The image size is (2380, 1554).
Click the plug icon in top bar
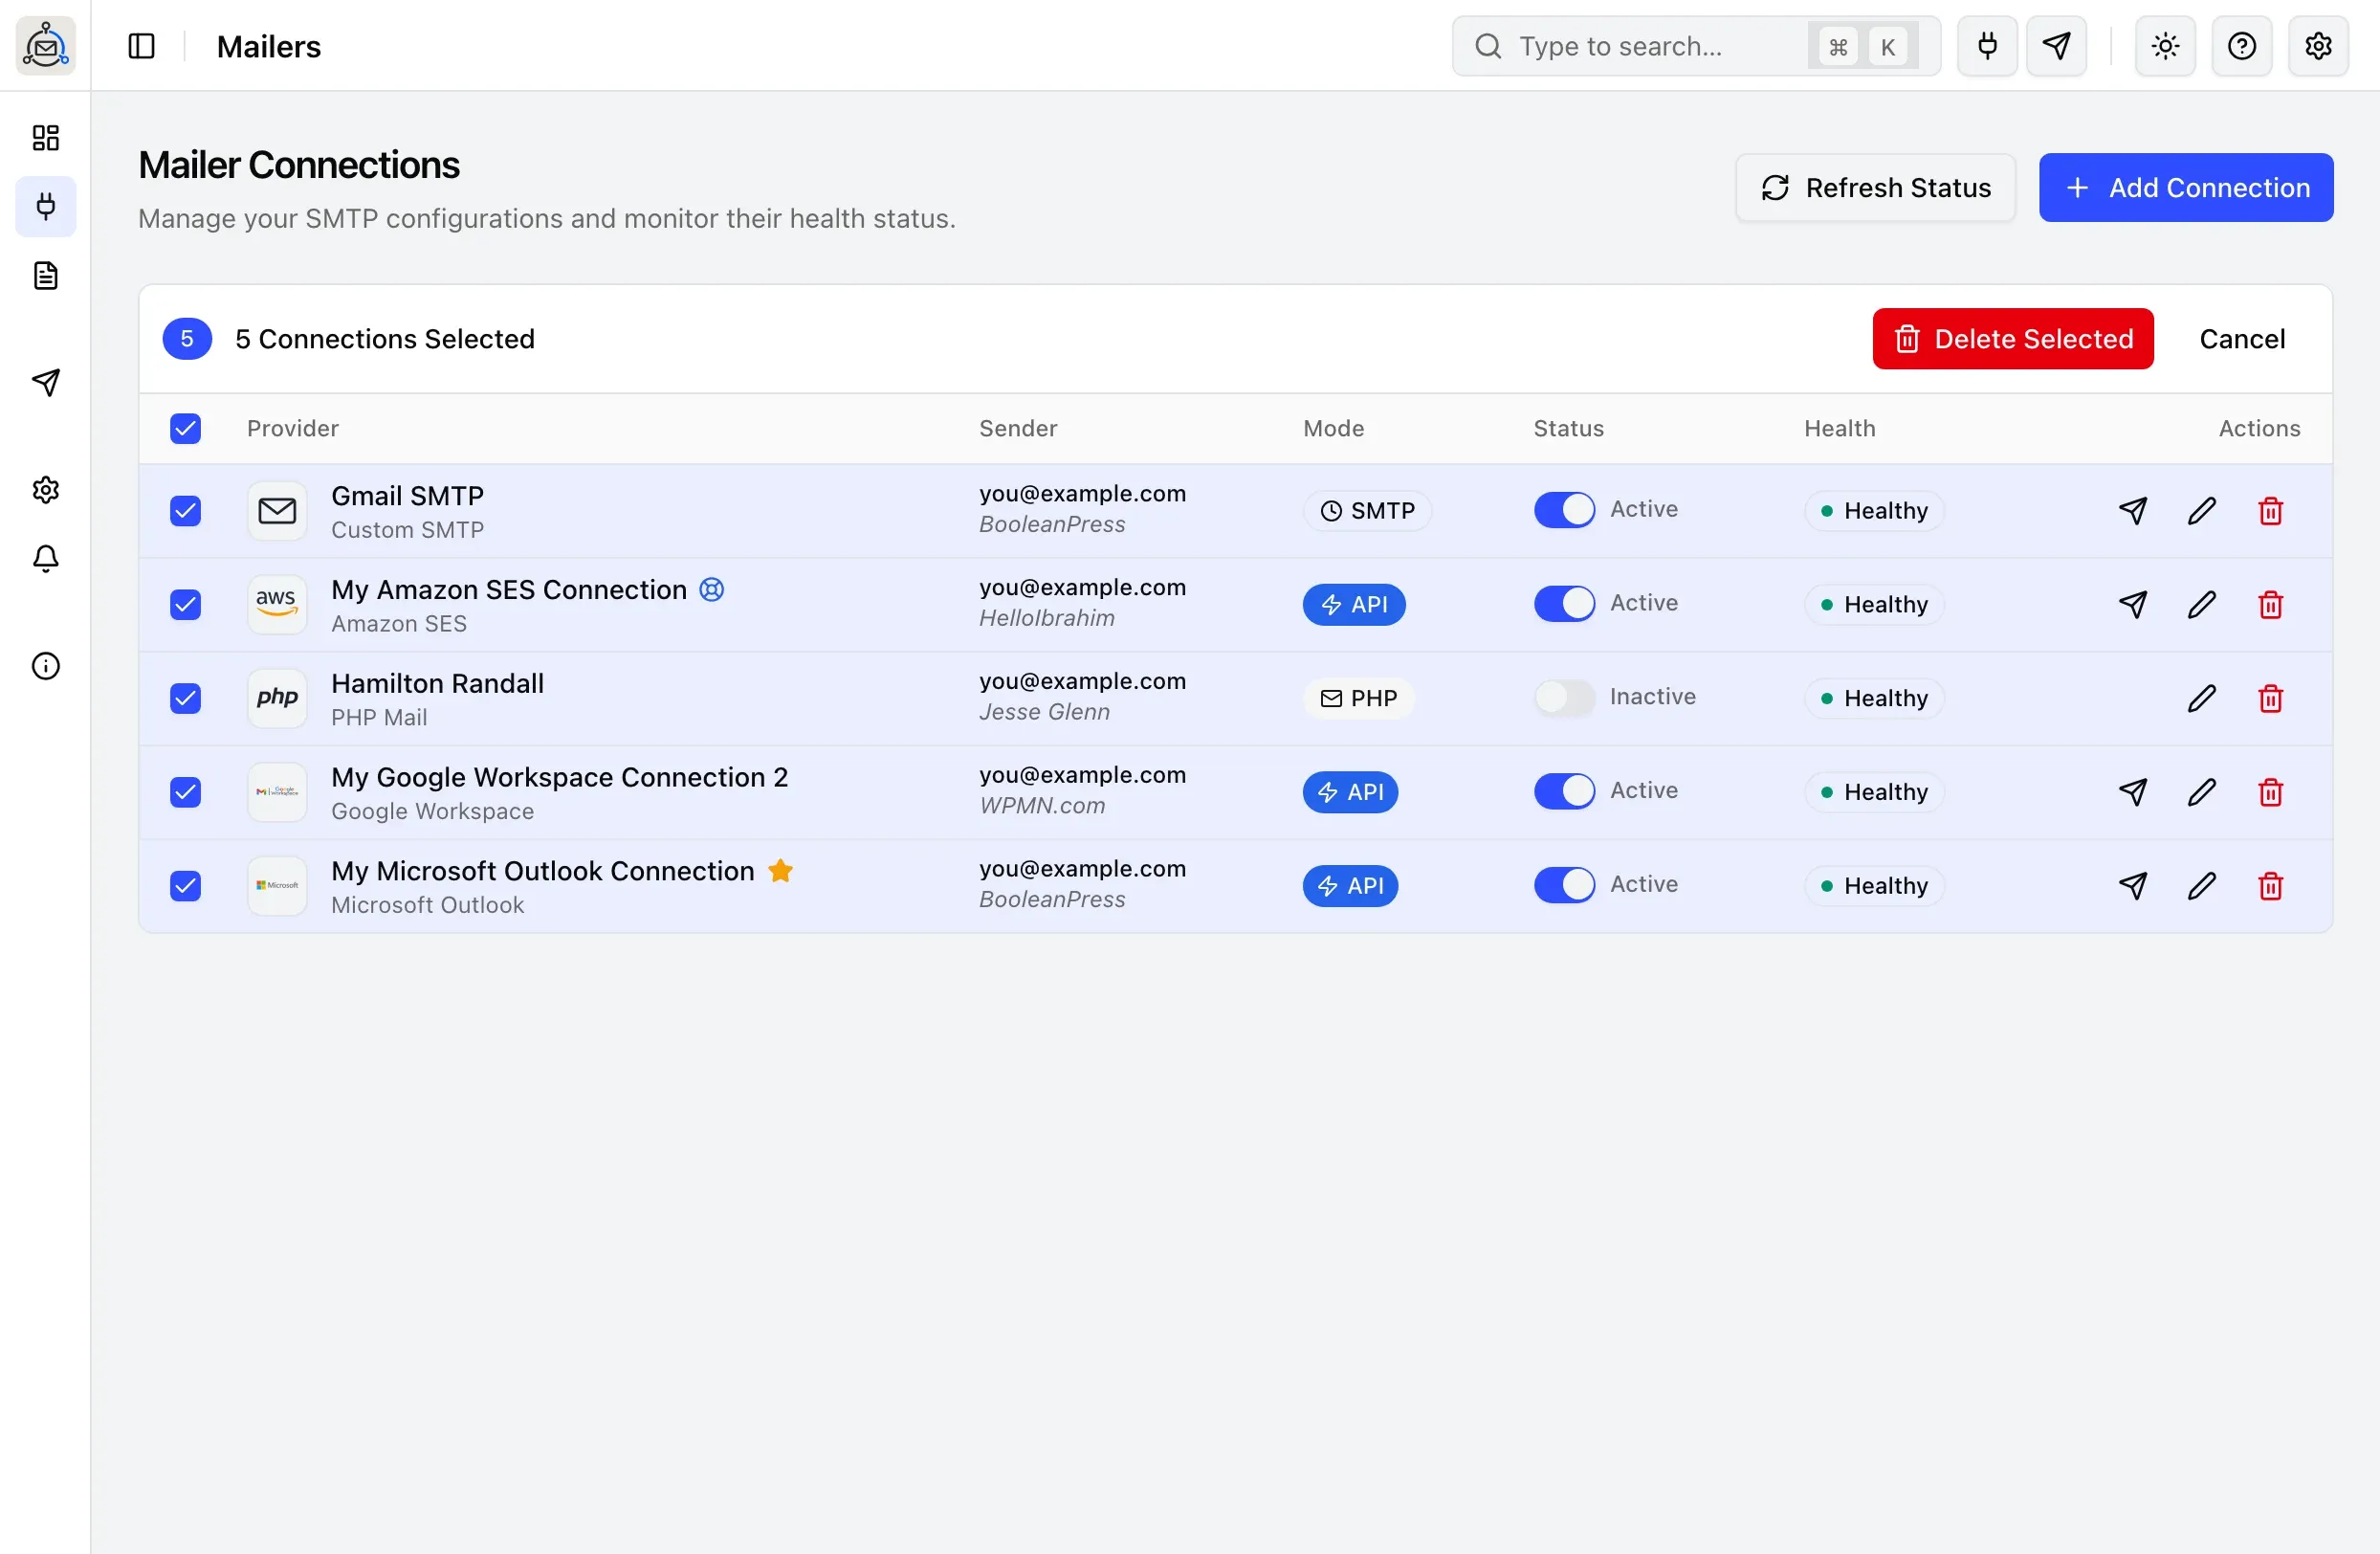pyautogui.click(x=1987, y=46)
